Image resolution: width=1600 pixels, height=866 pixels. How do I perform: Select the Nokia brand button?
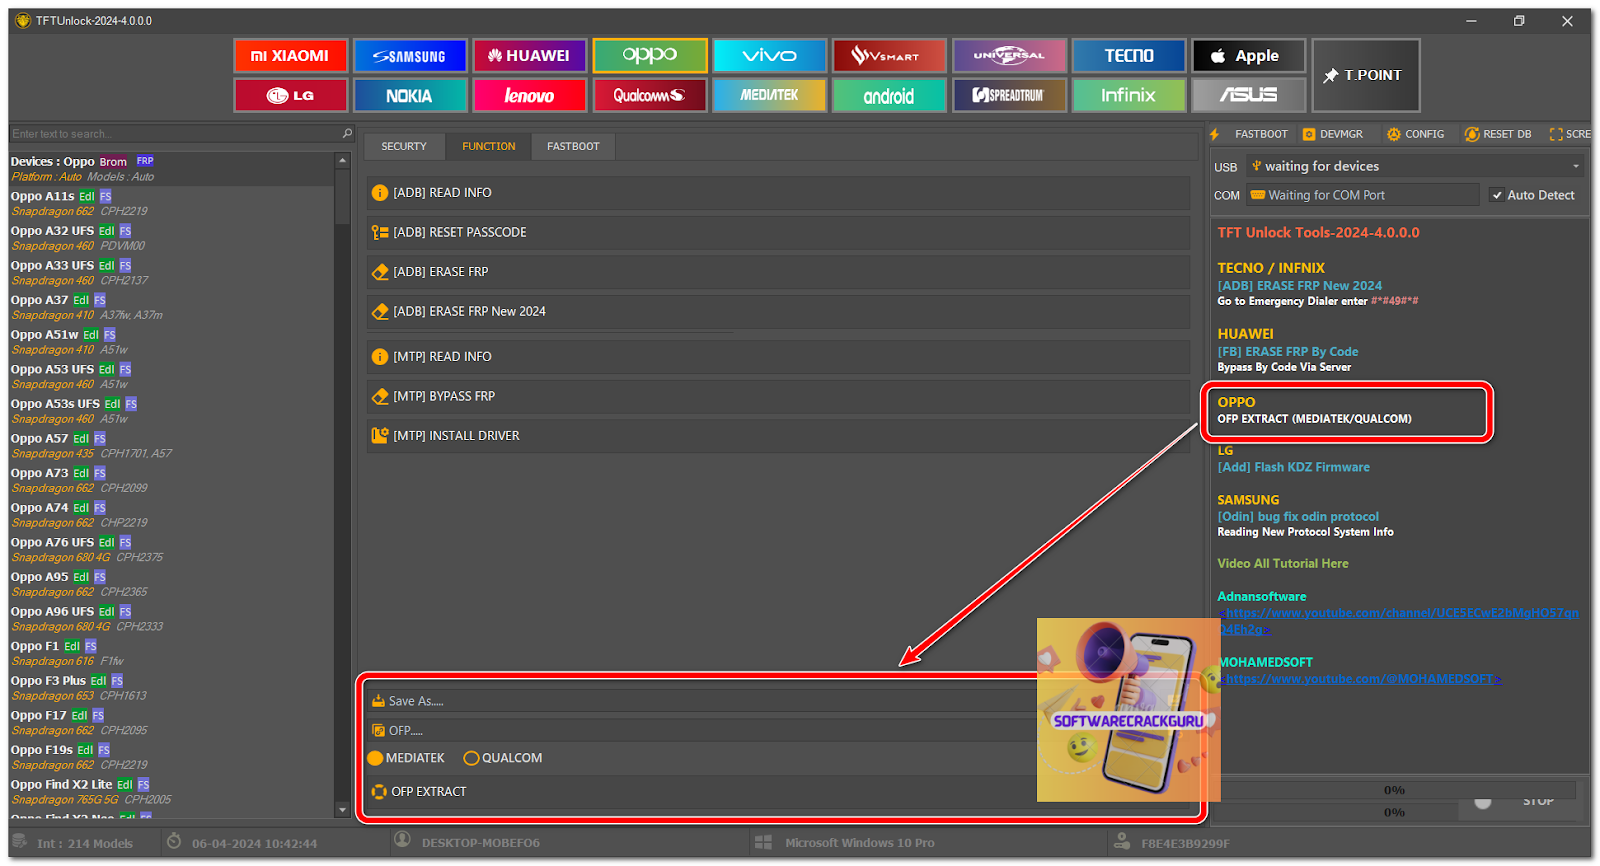point(410,96)
